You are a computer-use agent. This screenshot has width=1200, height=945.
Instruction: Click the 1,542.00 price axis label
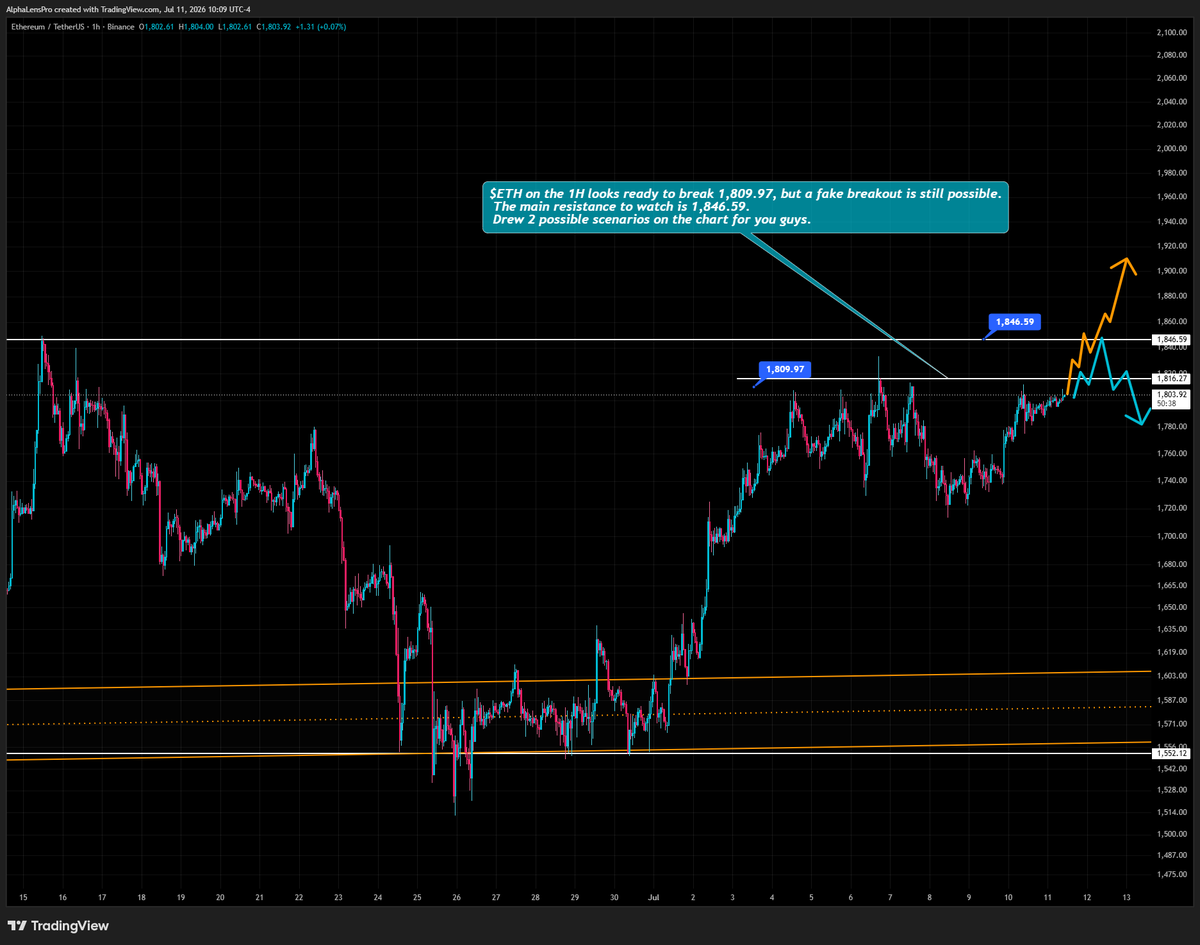coord(1171,769)
